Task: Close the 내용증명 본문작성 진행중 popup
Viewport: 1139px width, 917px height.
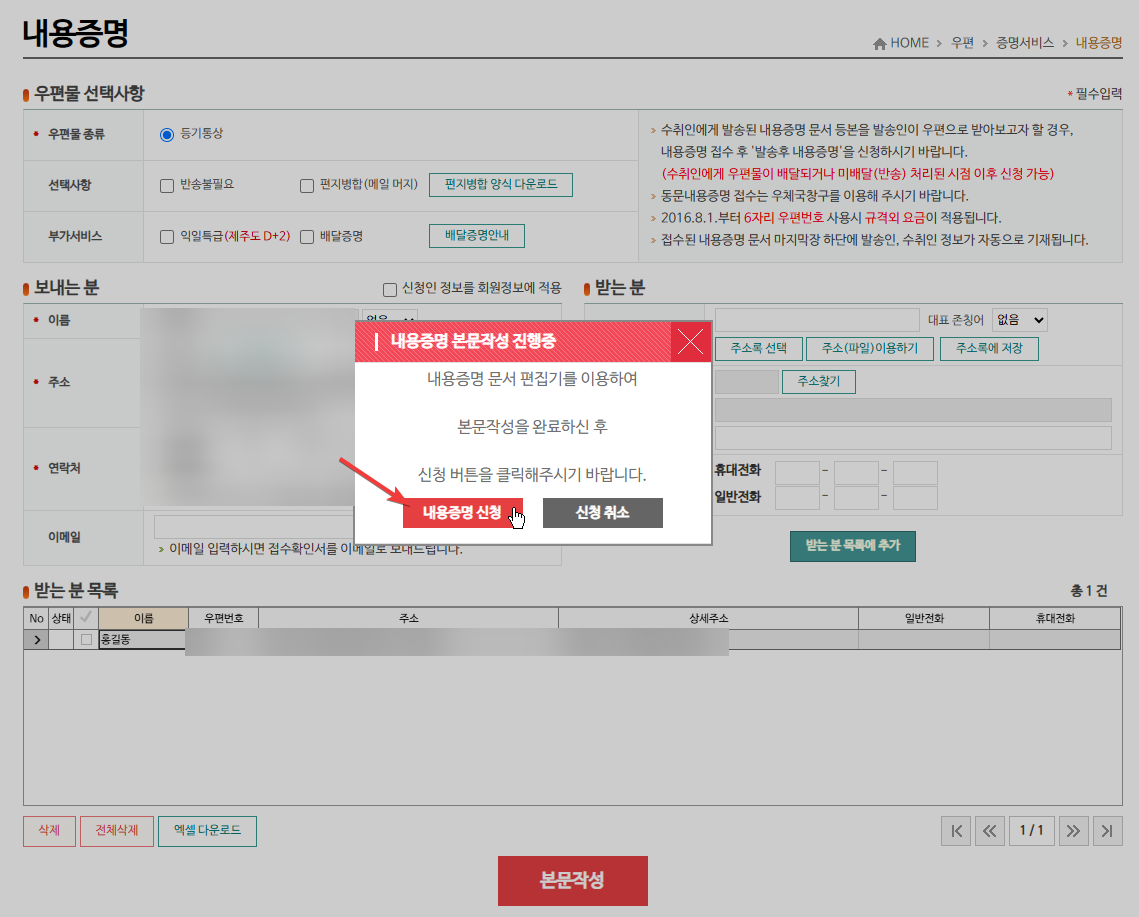Action: tap(690, 341)
